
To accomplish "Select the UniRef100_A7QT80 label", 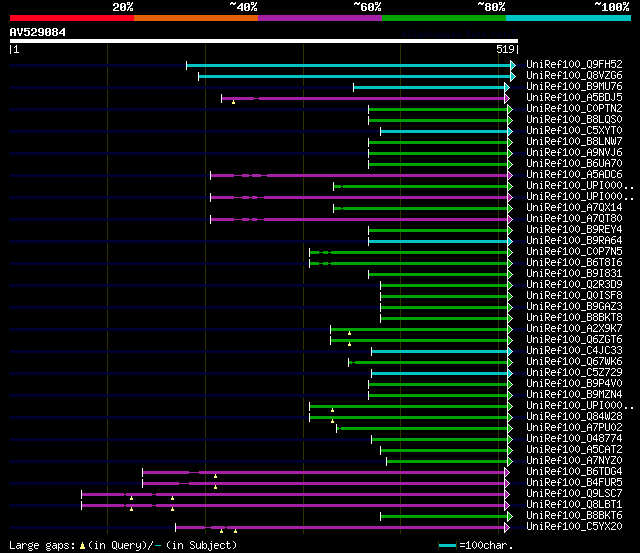I will [x=574, y=219].
